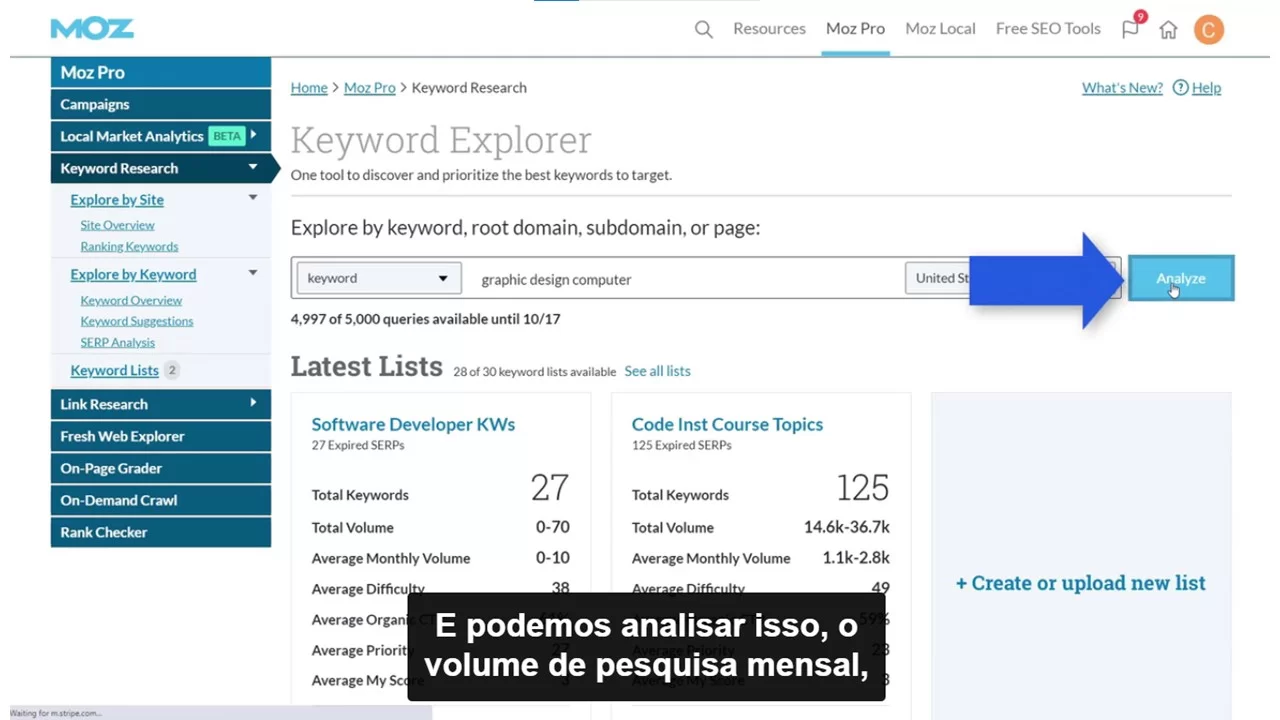Select '125 Expired SERPs' text
The width and height of the screenshot is (1280, 720).
coord(681,445)
